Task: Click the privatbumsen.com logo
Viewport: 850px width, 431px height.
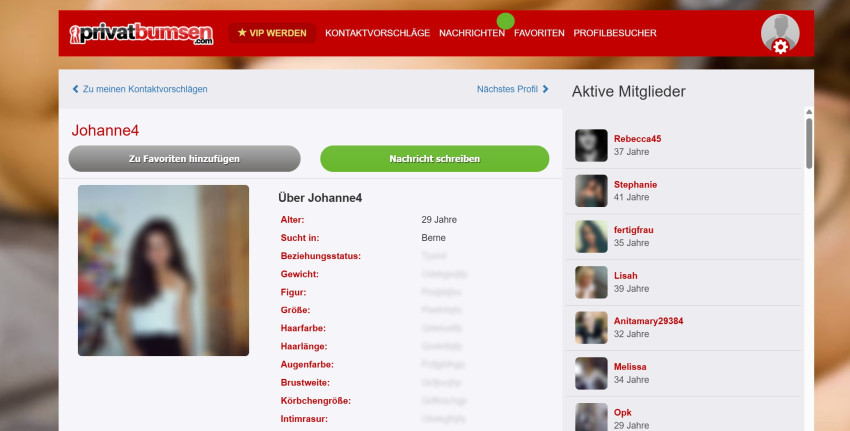Action: (x=141, y=33)
